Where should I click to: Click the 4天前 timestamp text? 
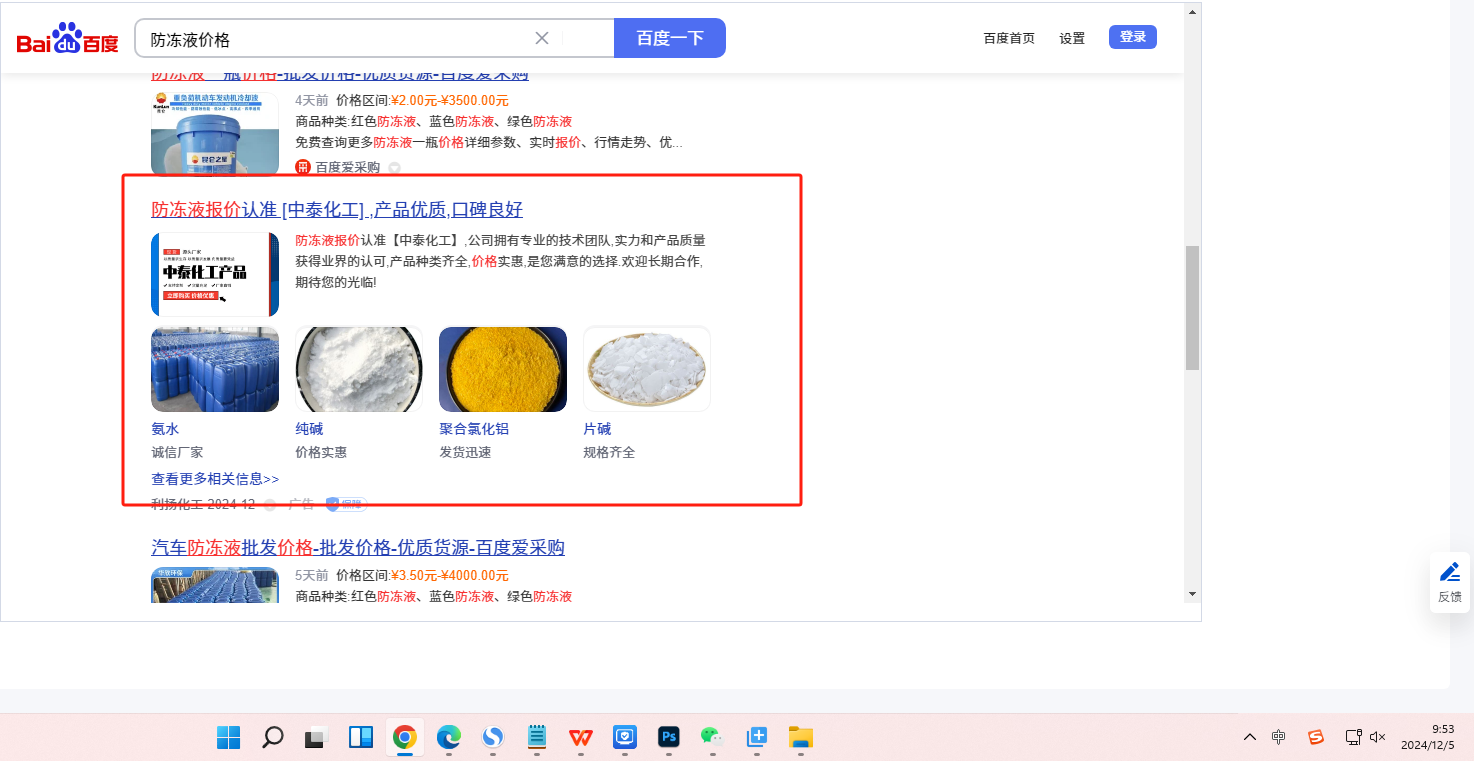pyautogui.click(x=312, y=100)
